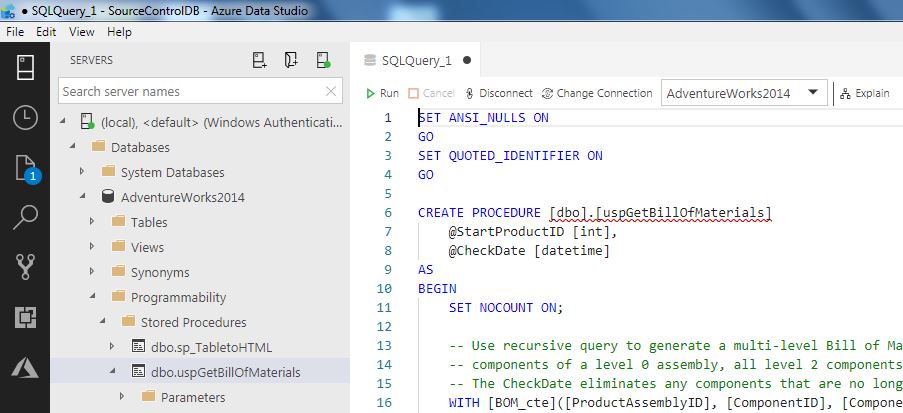Click the dbo.uspGetBillOfMaterials procedure icon
Screen dimensions: 903x413
click(138, 372)
